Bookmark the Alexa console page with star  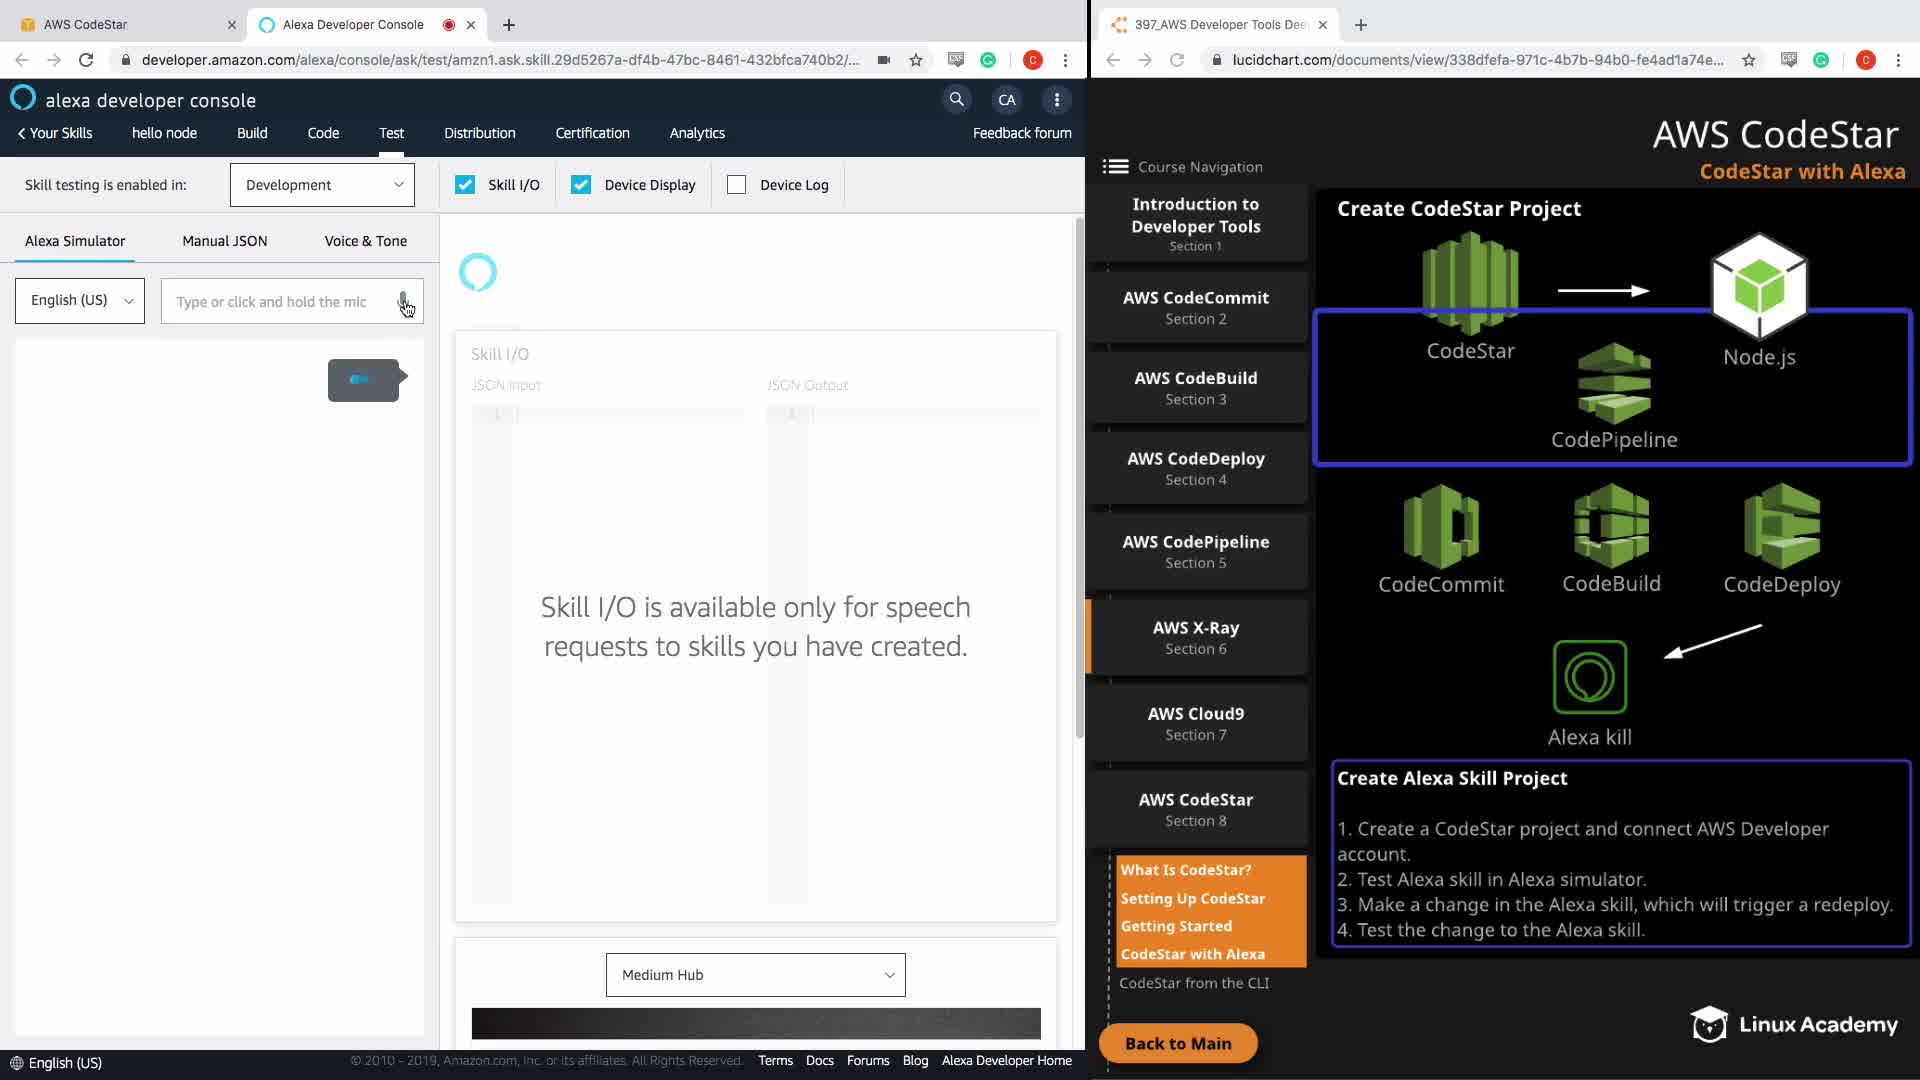point(916,60)
